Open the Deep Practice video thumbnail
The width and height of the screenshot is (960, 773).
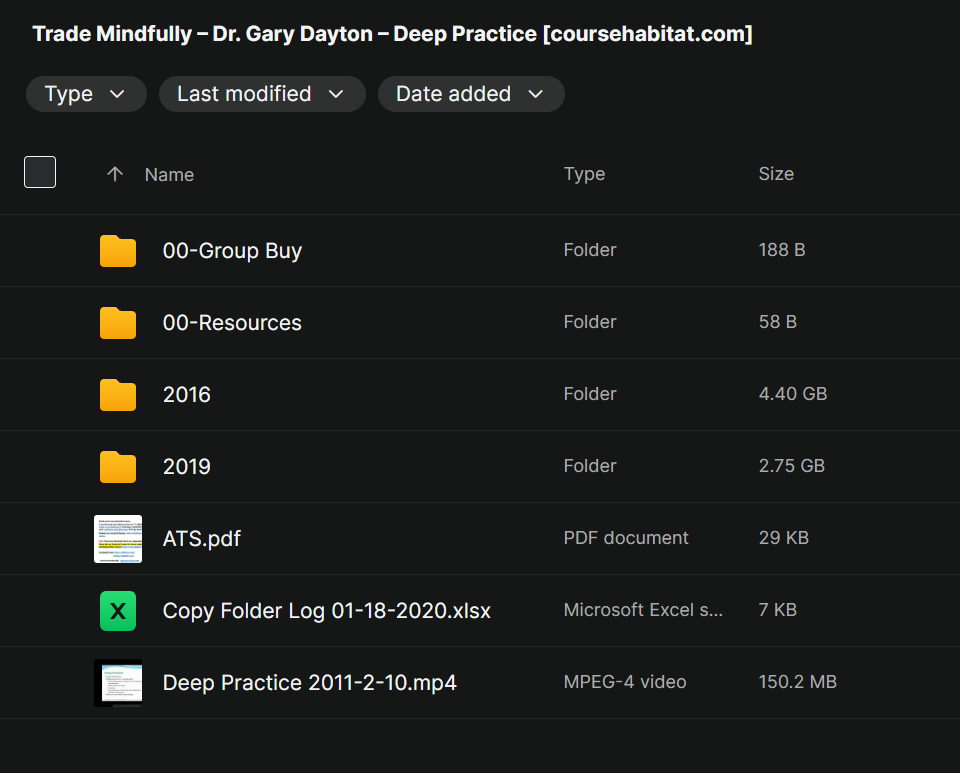point(118,683)
